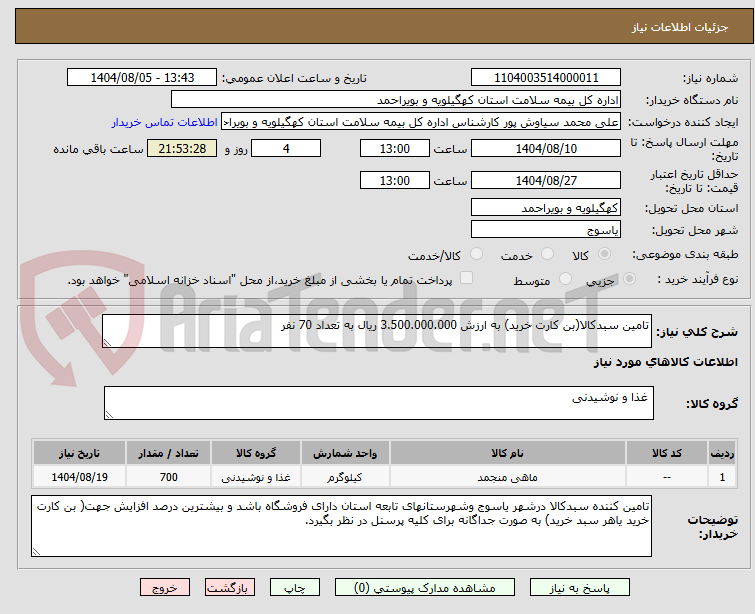The image size is (755, 614).
Task: Click the نام کالا column header
Action: [x=508, y=453]
